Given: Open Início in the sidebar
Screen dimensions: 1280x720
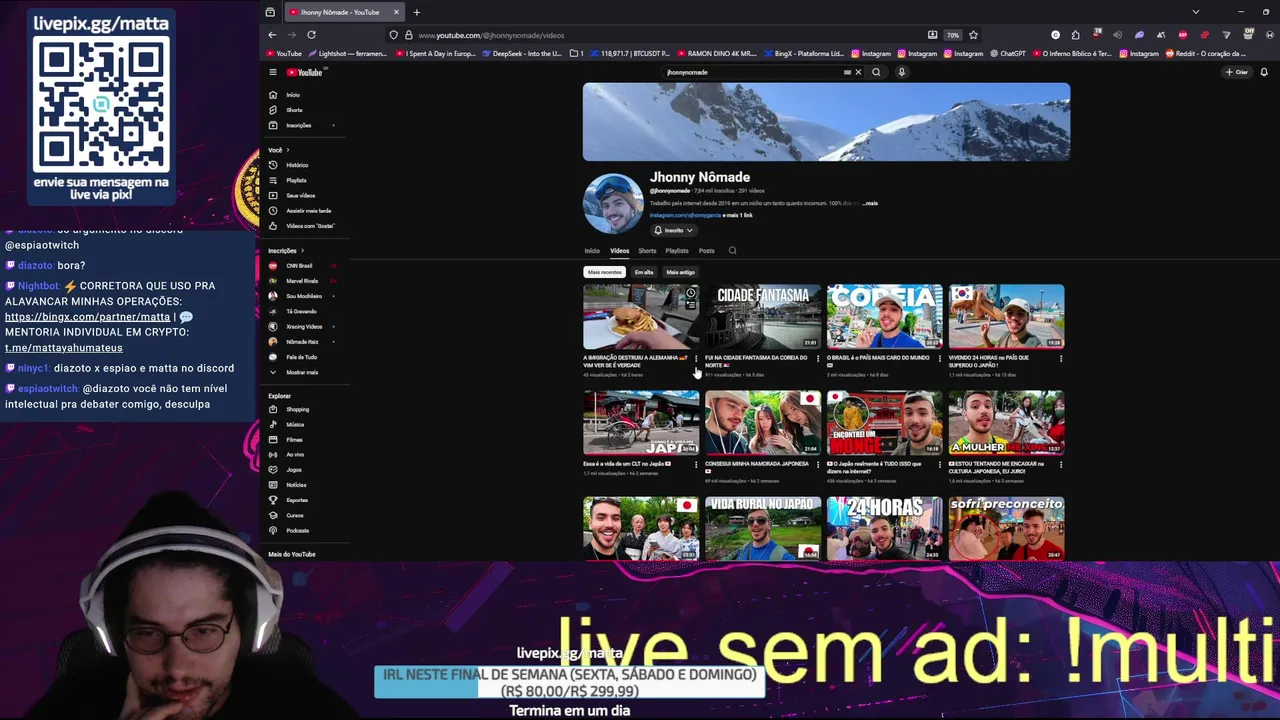Looking at the screenshot, I should click(x=292, y=95).
